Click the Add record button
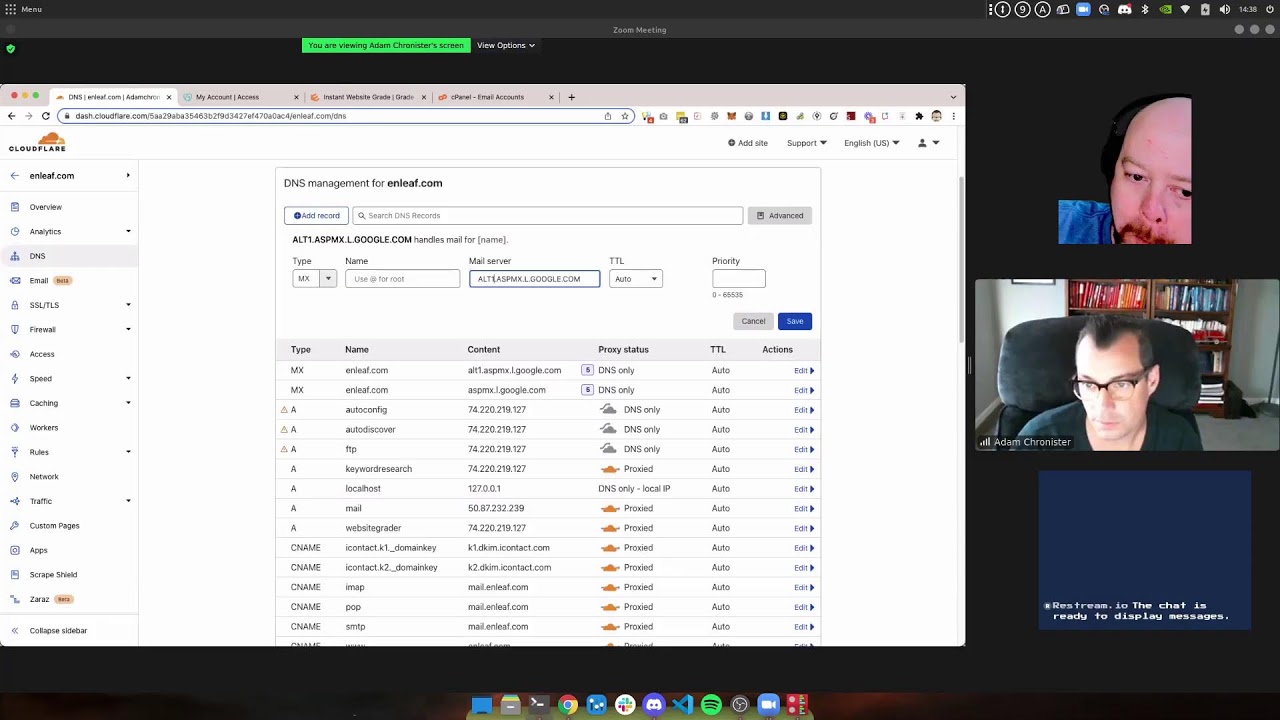Viewport: 1280px width, 720px height. pyautogui.click(x=316, y=216)
